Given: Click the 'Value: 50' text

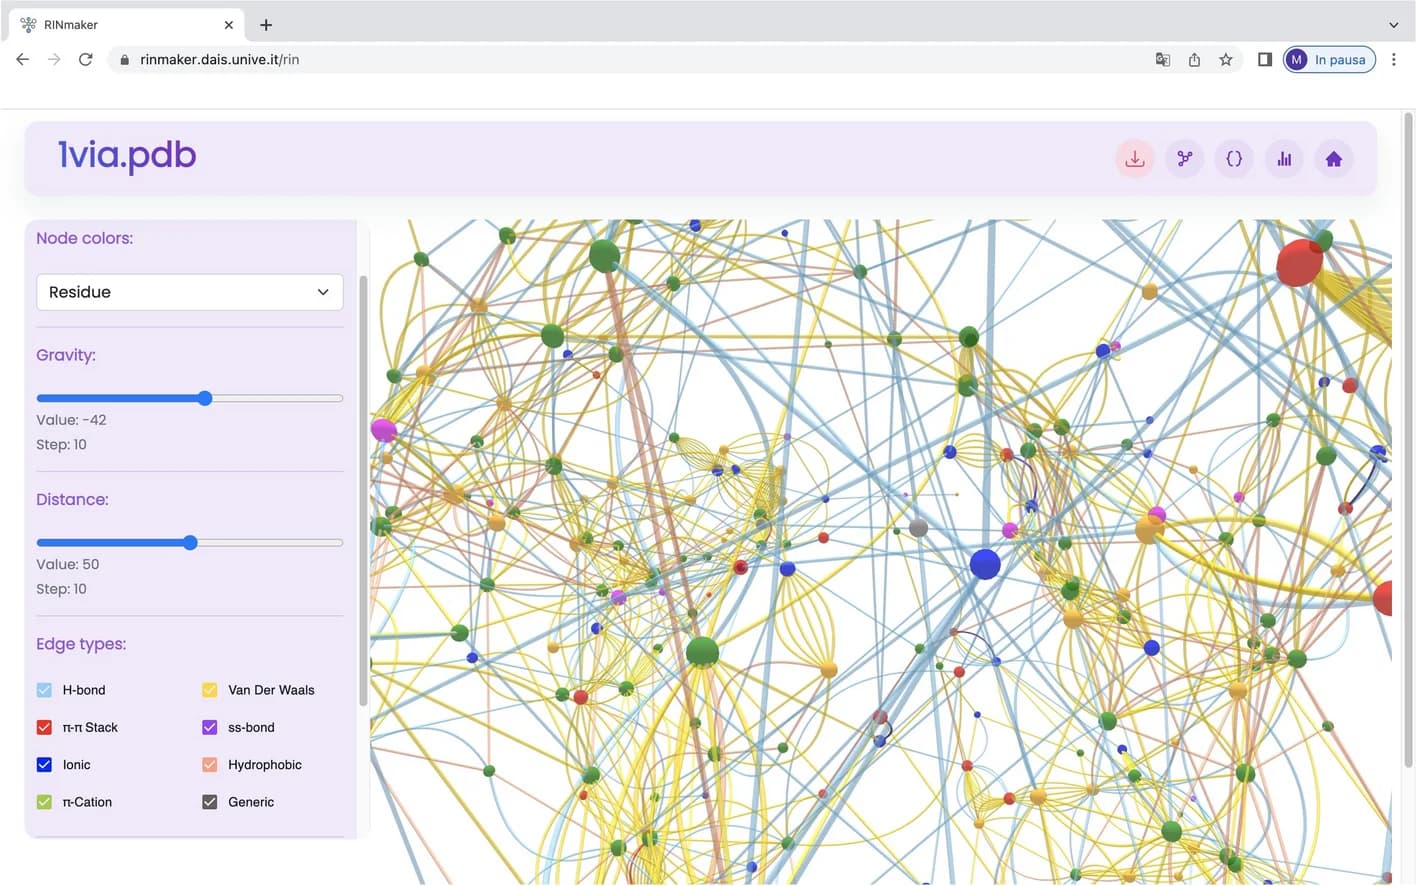Looking at the screenshot, I should [x=68, y=564].
